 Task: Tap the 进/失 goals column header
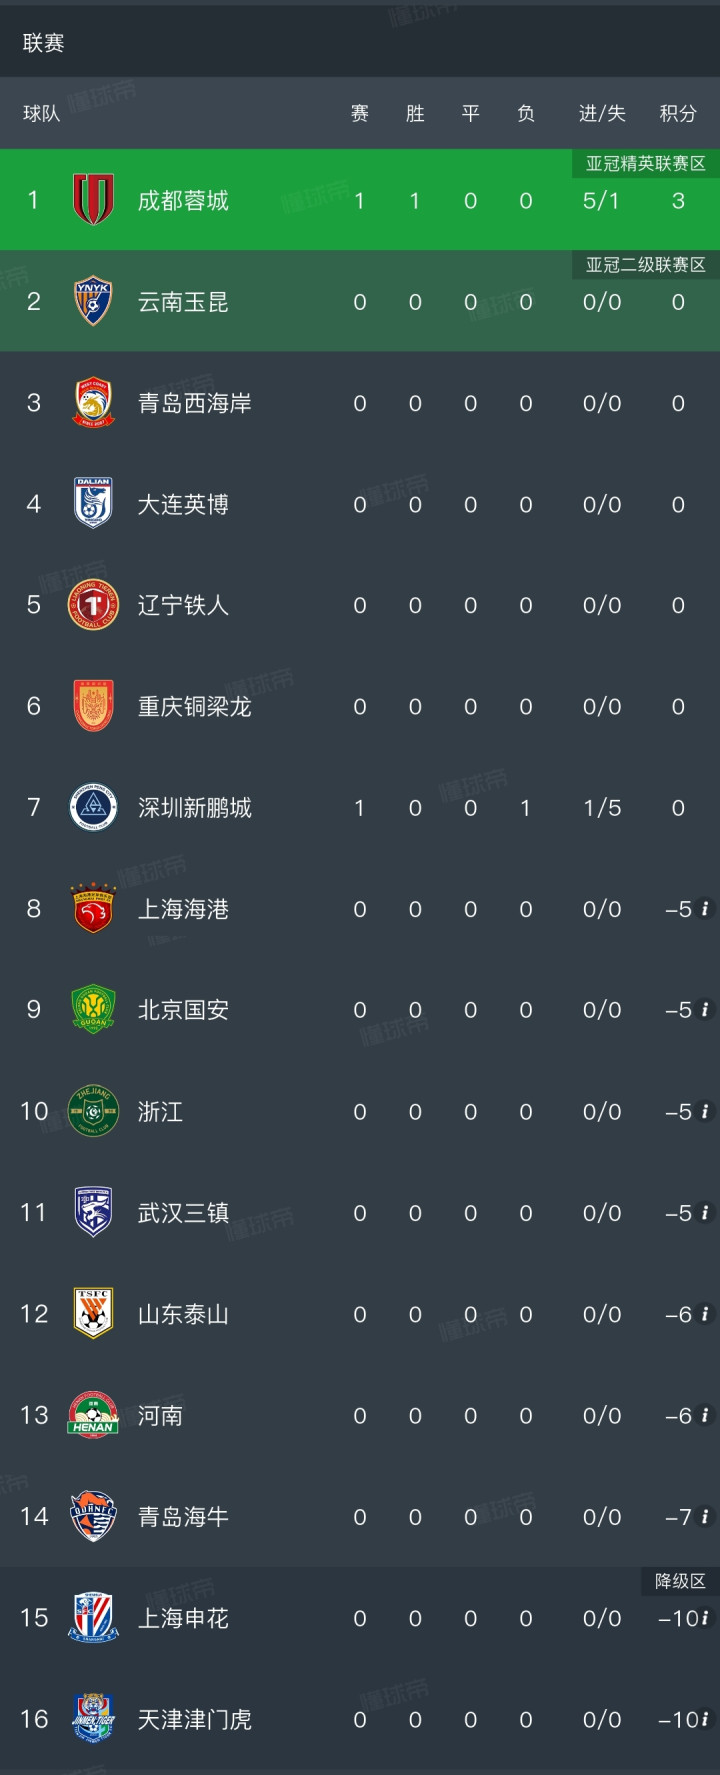[602, 114]
